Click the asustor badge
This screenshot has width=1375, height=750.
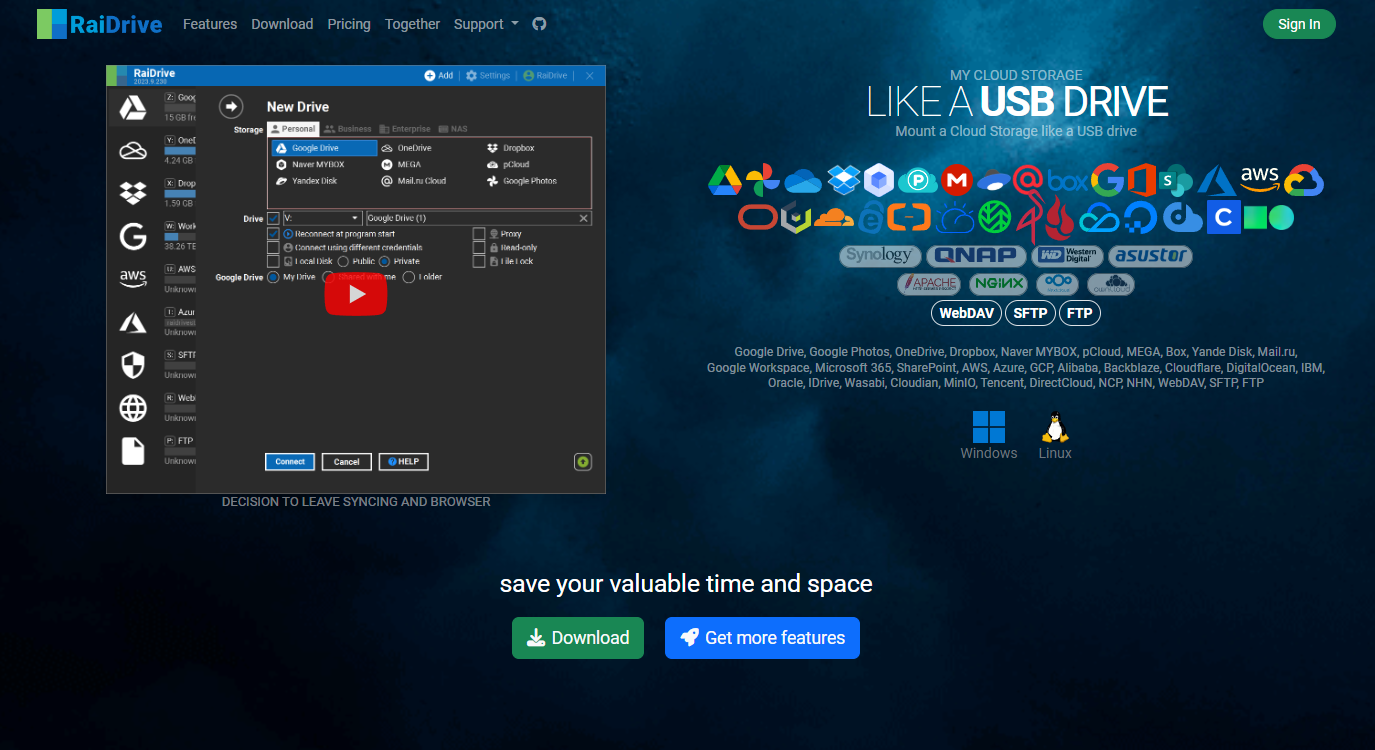(1150, 256)
